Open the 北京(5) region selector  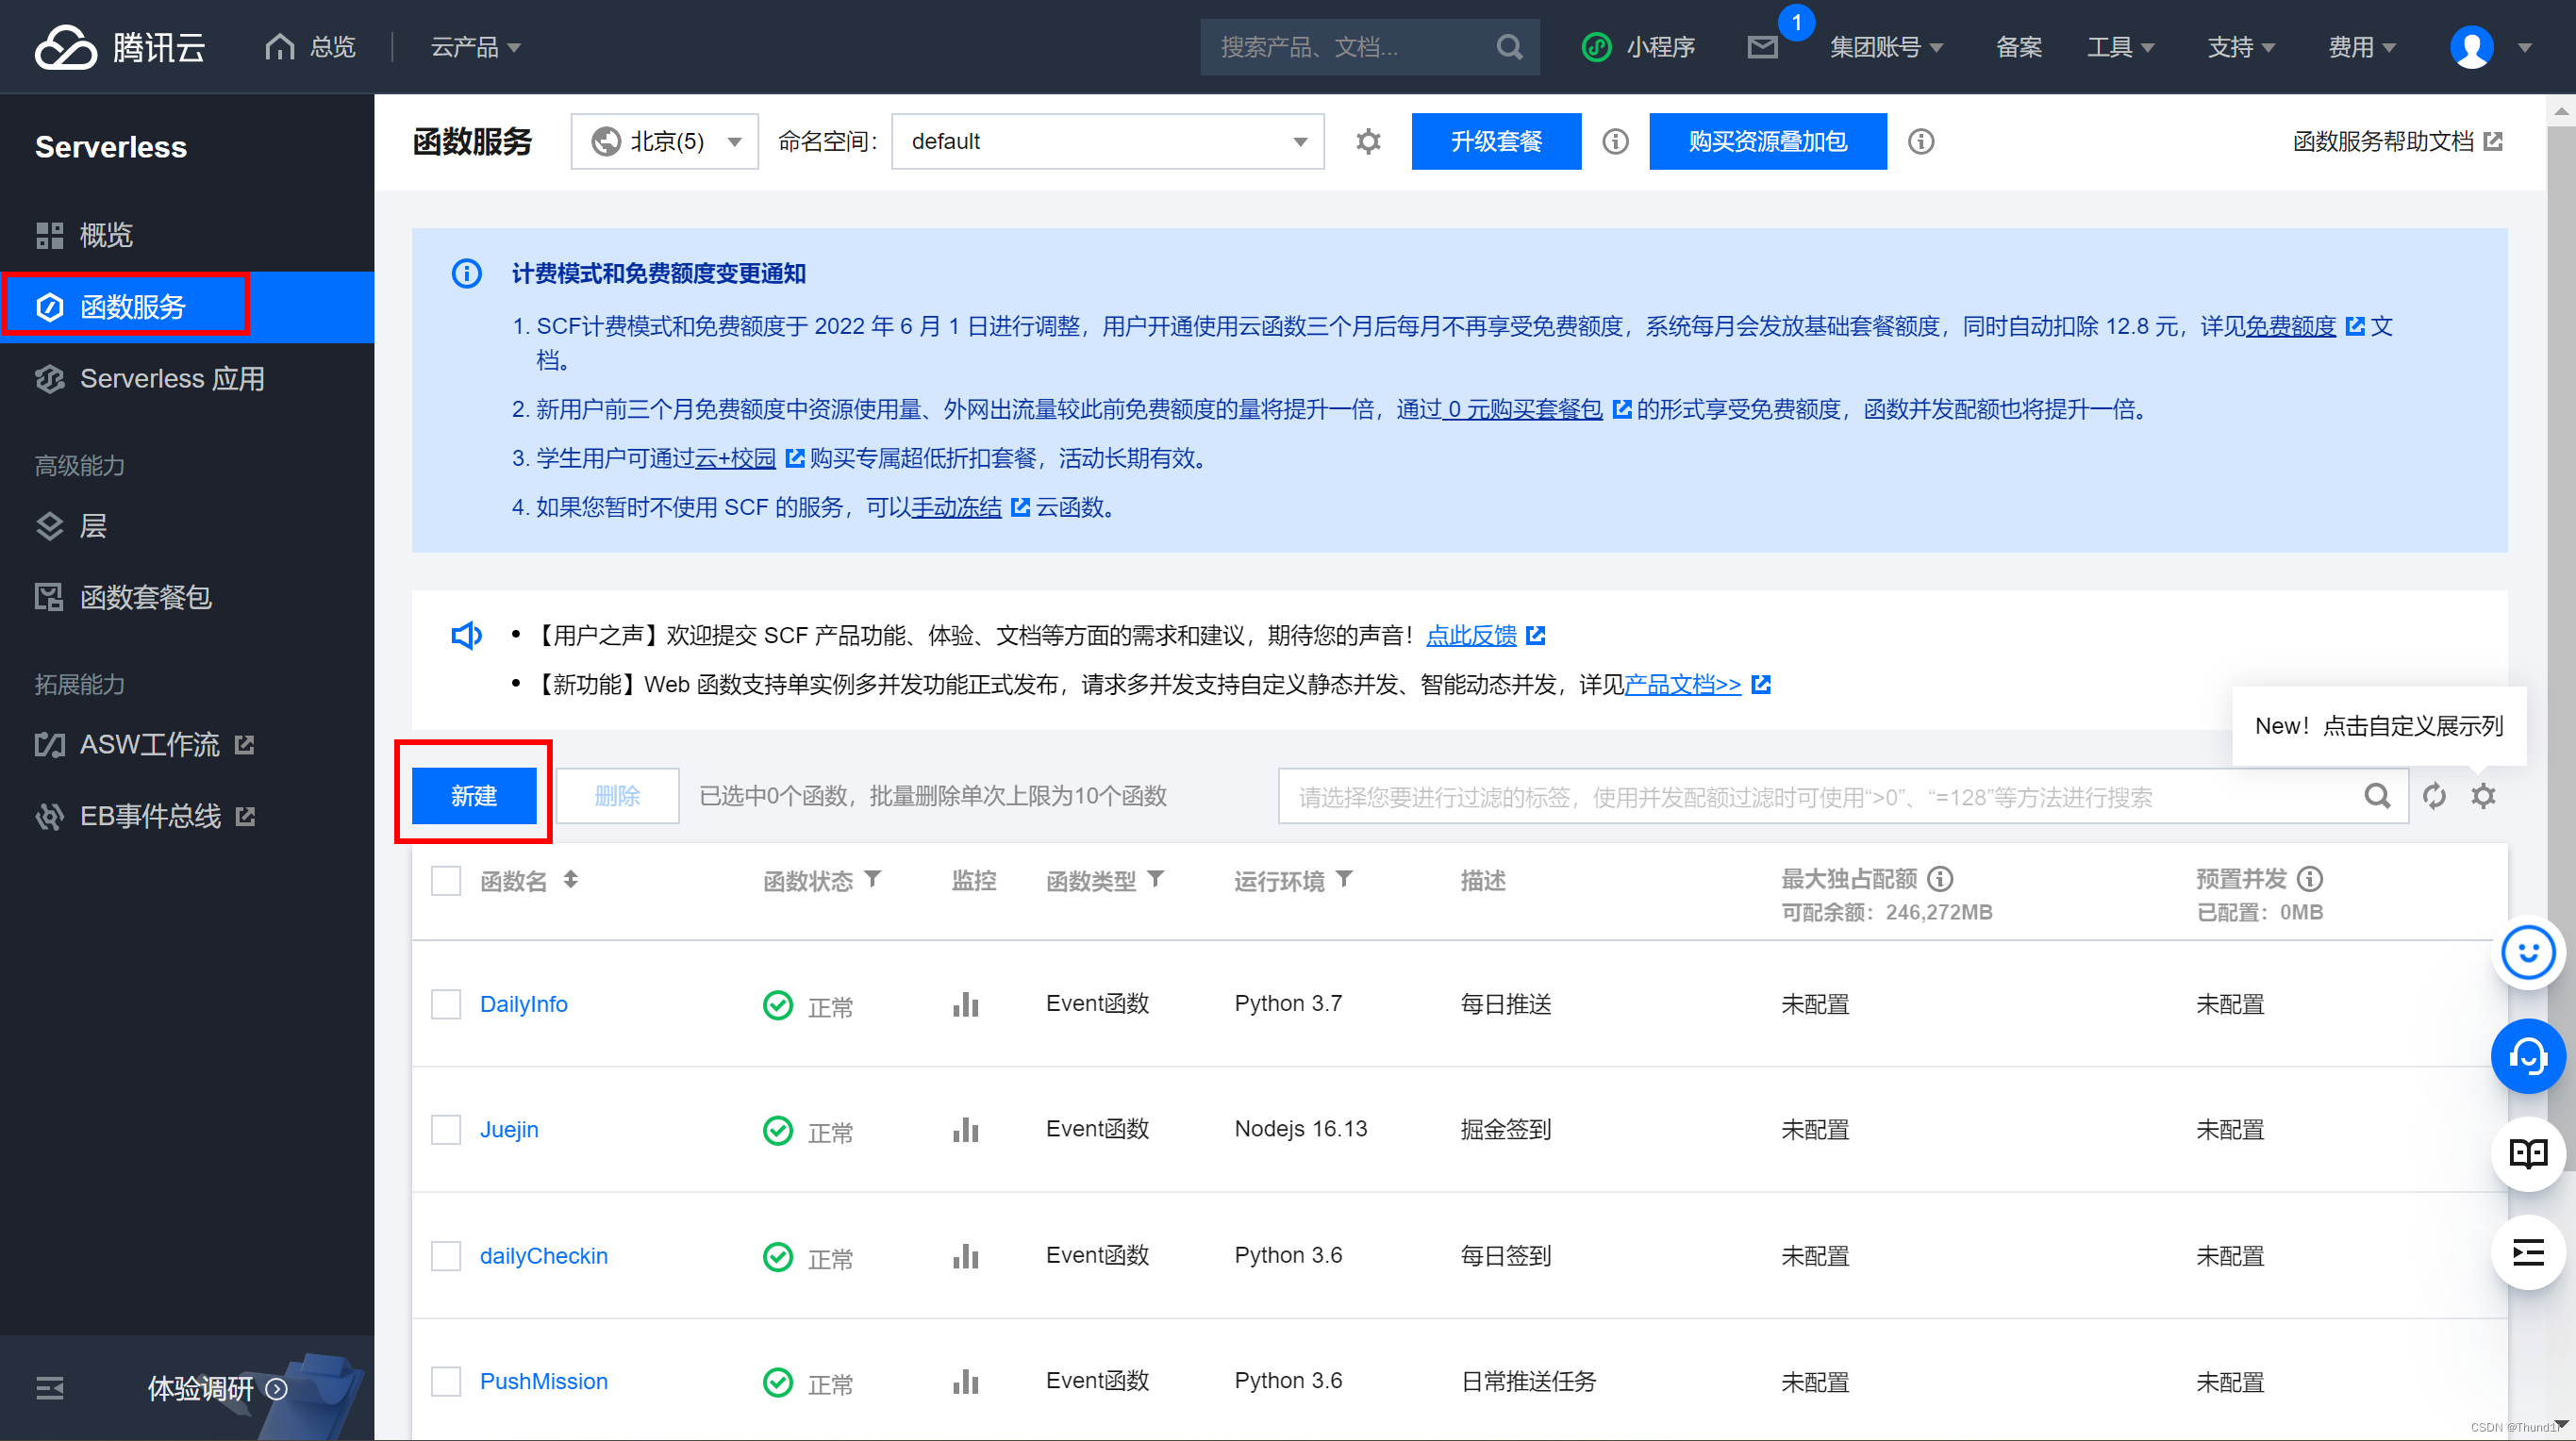coord(664,141)
